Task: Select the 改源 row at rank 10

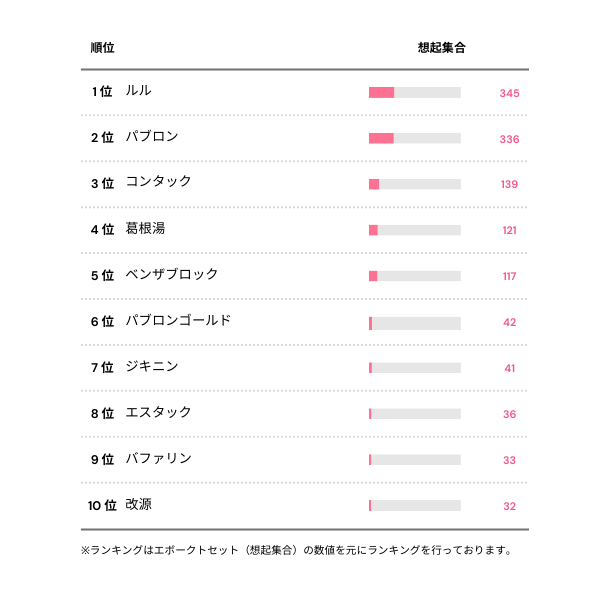Action: [x=139, y=505]
